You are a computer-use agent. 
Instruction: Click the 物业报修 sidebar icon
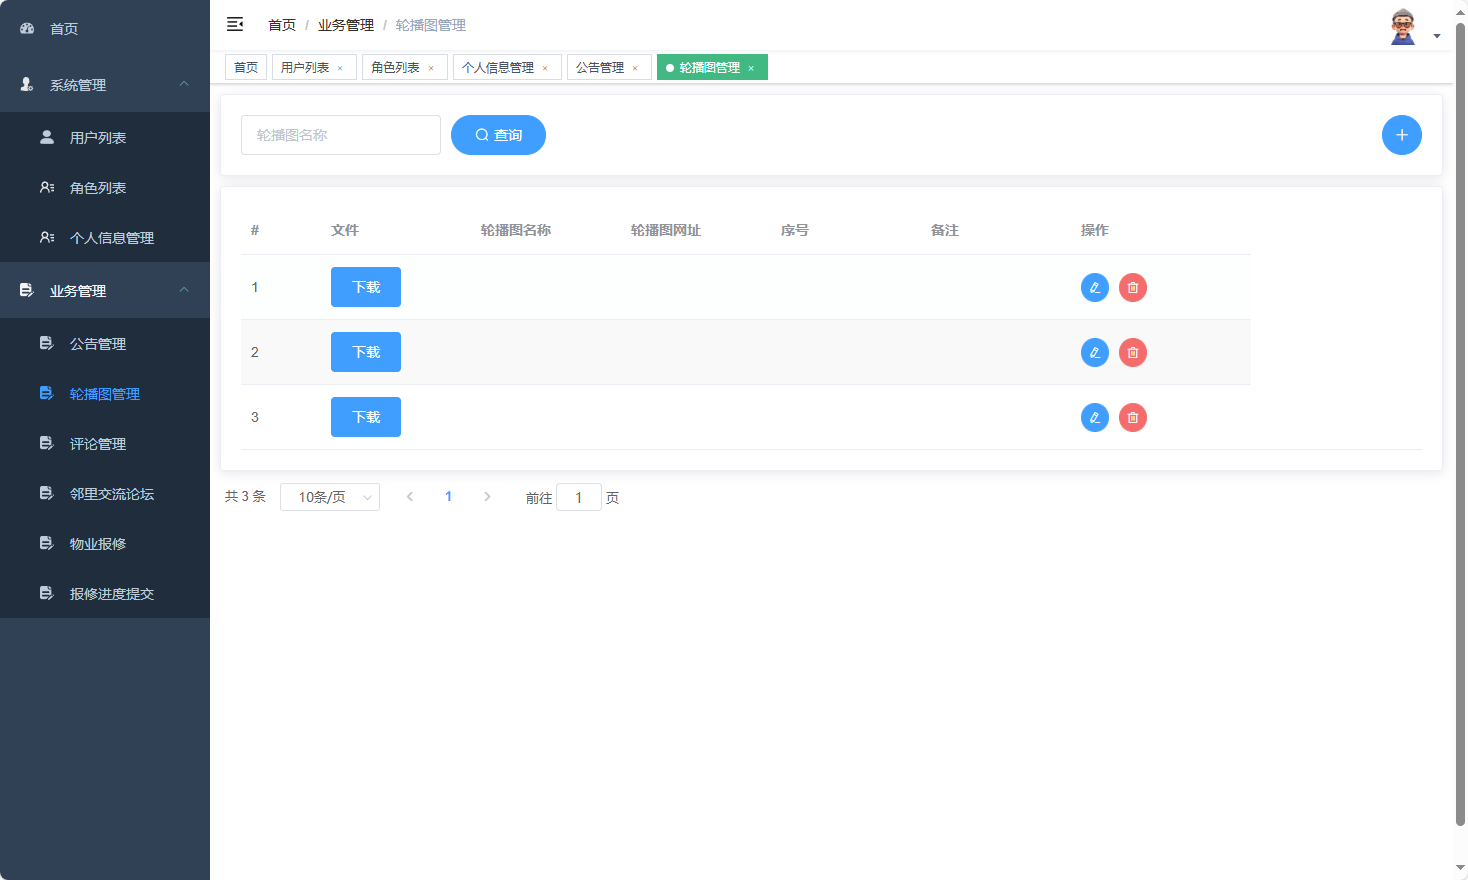tap(46, 543)
